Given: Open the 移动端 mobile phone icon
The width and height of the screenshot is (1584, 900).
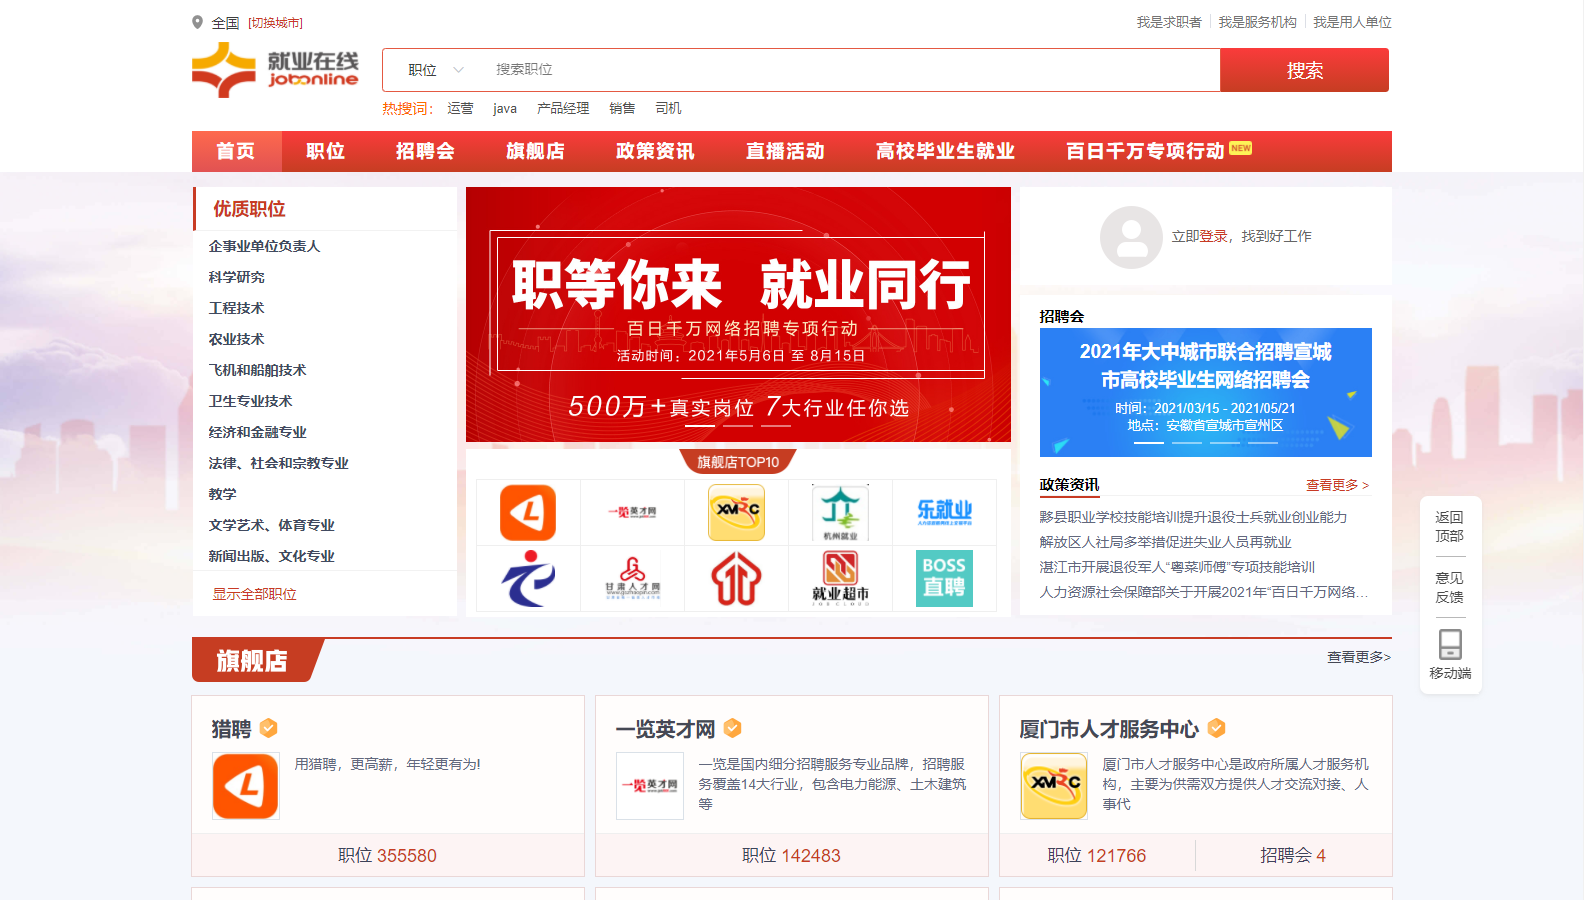Looking at the screenshot, I should (x=1450, y=645).
